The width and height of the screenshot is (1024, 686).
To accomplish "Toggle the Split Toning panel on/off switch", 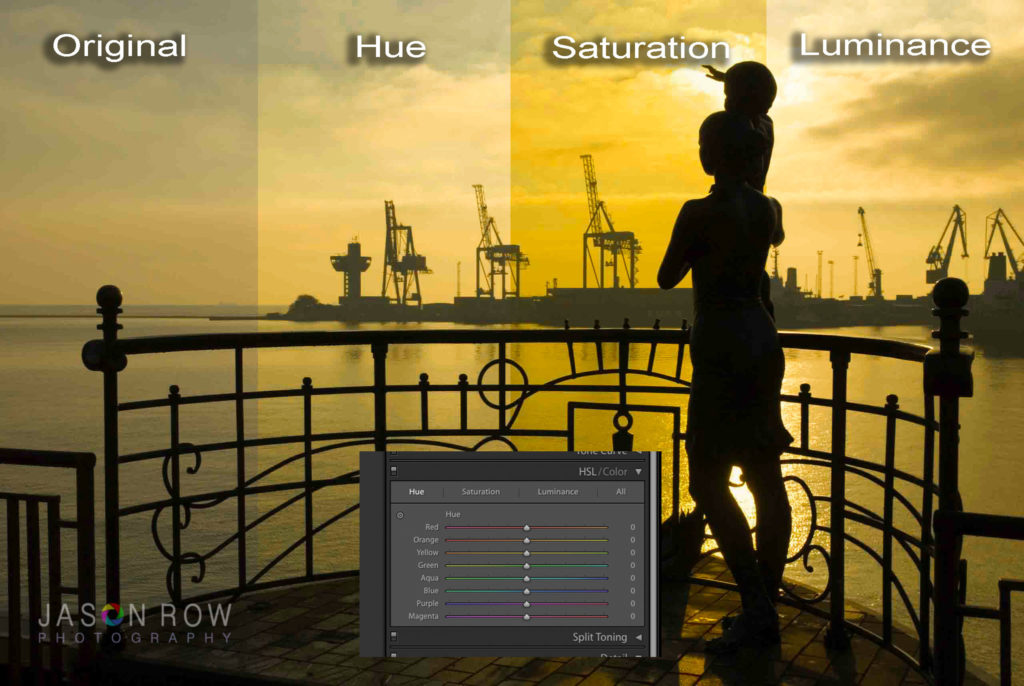I will pos(394,636).
